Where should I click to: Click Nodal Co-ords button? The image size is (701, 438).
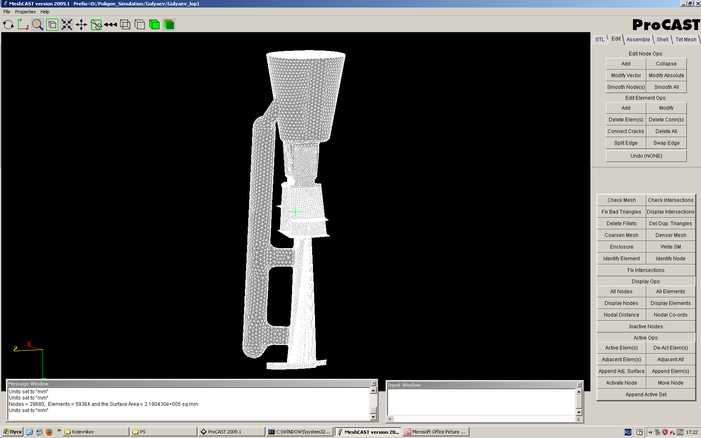click(671, 315)
